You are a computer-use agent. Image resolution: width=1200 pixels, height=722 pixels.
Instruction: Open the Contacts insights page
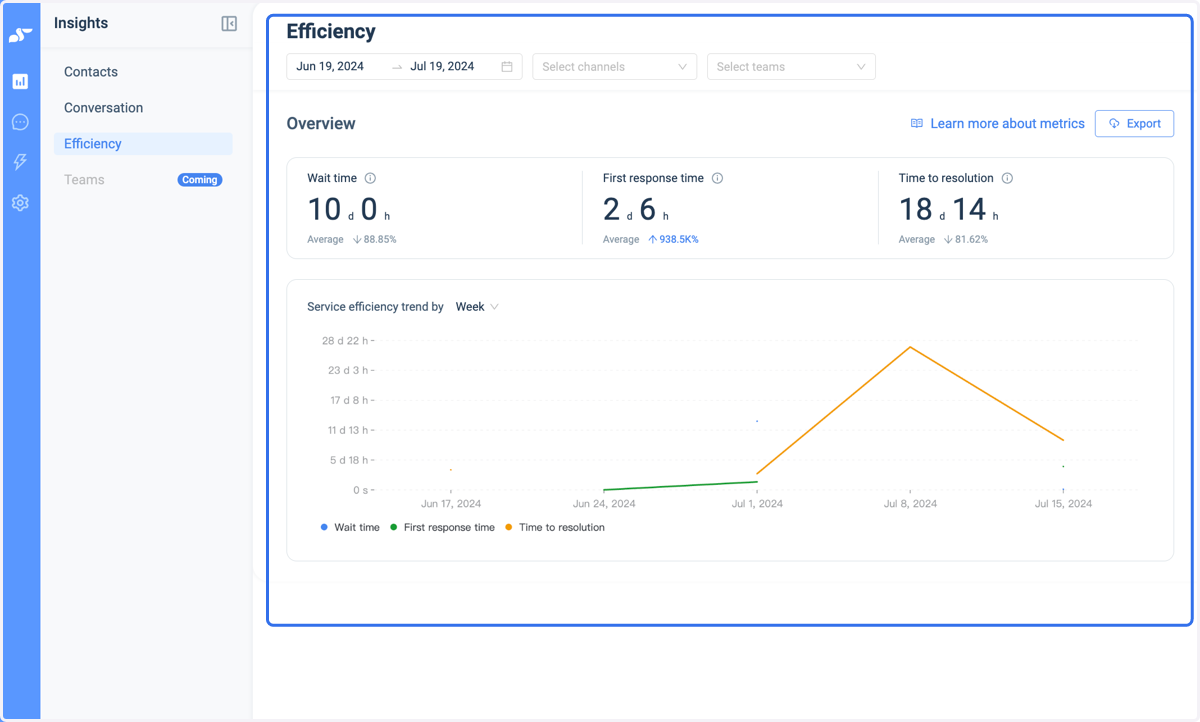pos(91,72)
